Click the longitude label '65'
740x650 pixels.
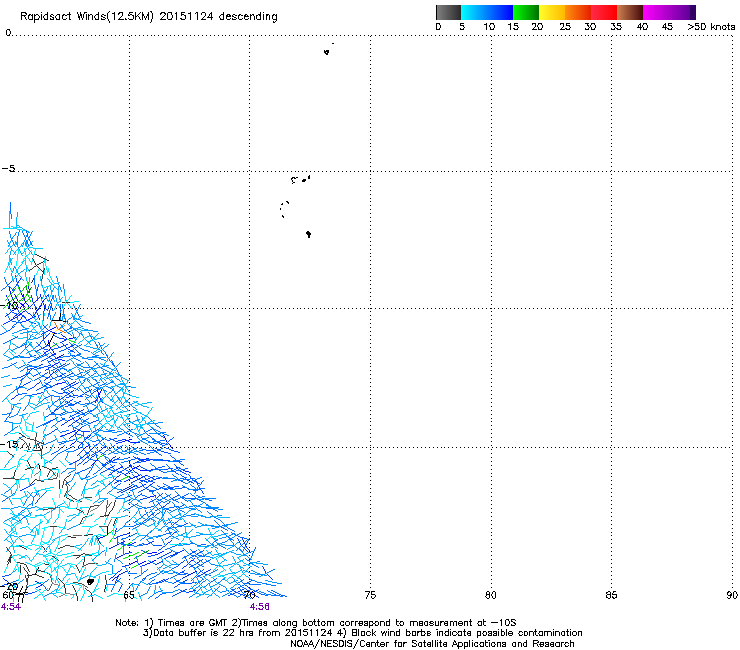[129, 595]
